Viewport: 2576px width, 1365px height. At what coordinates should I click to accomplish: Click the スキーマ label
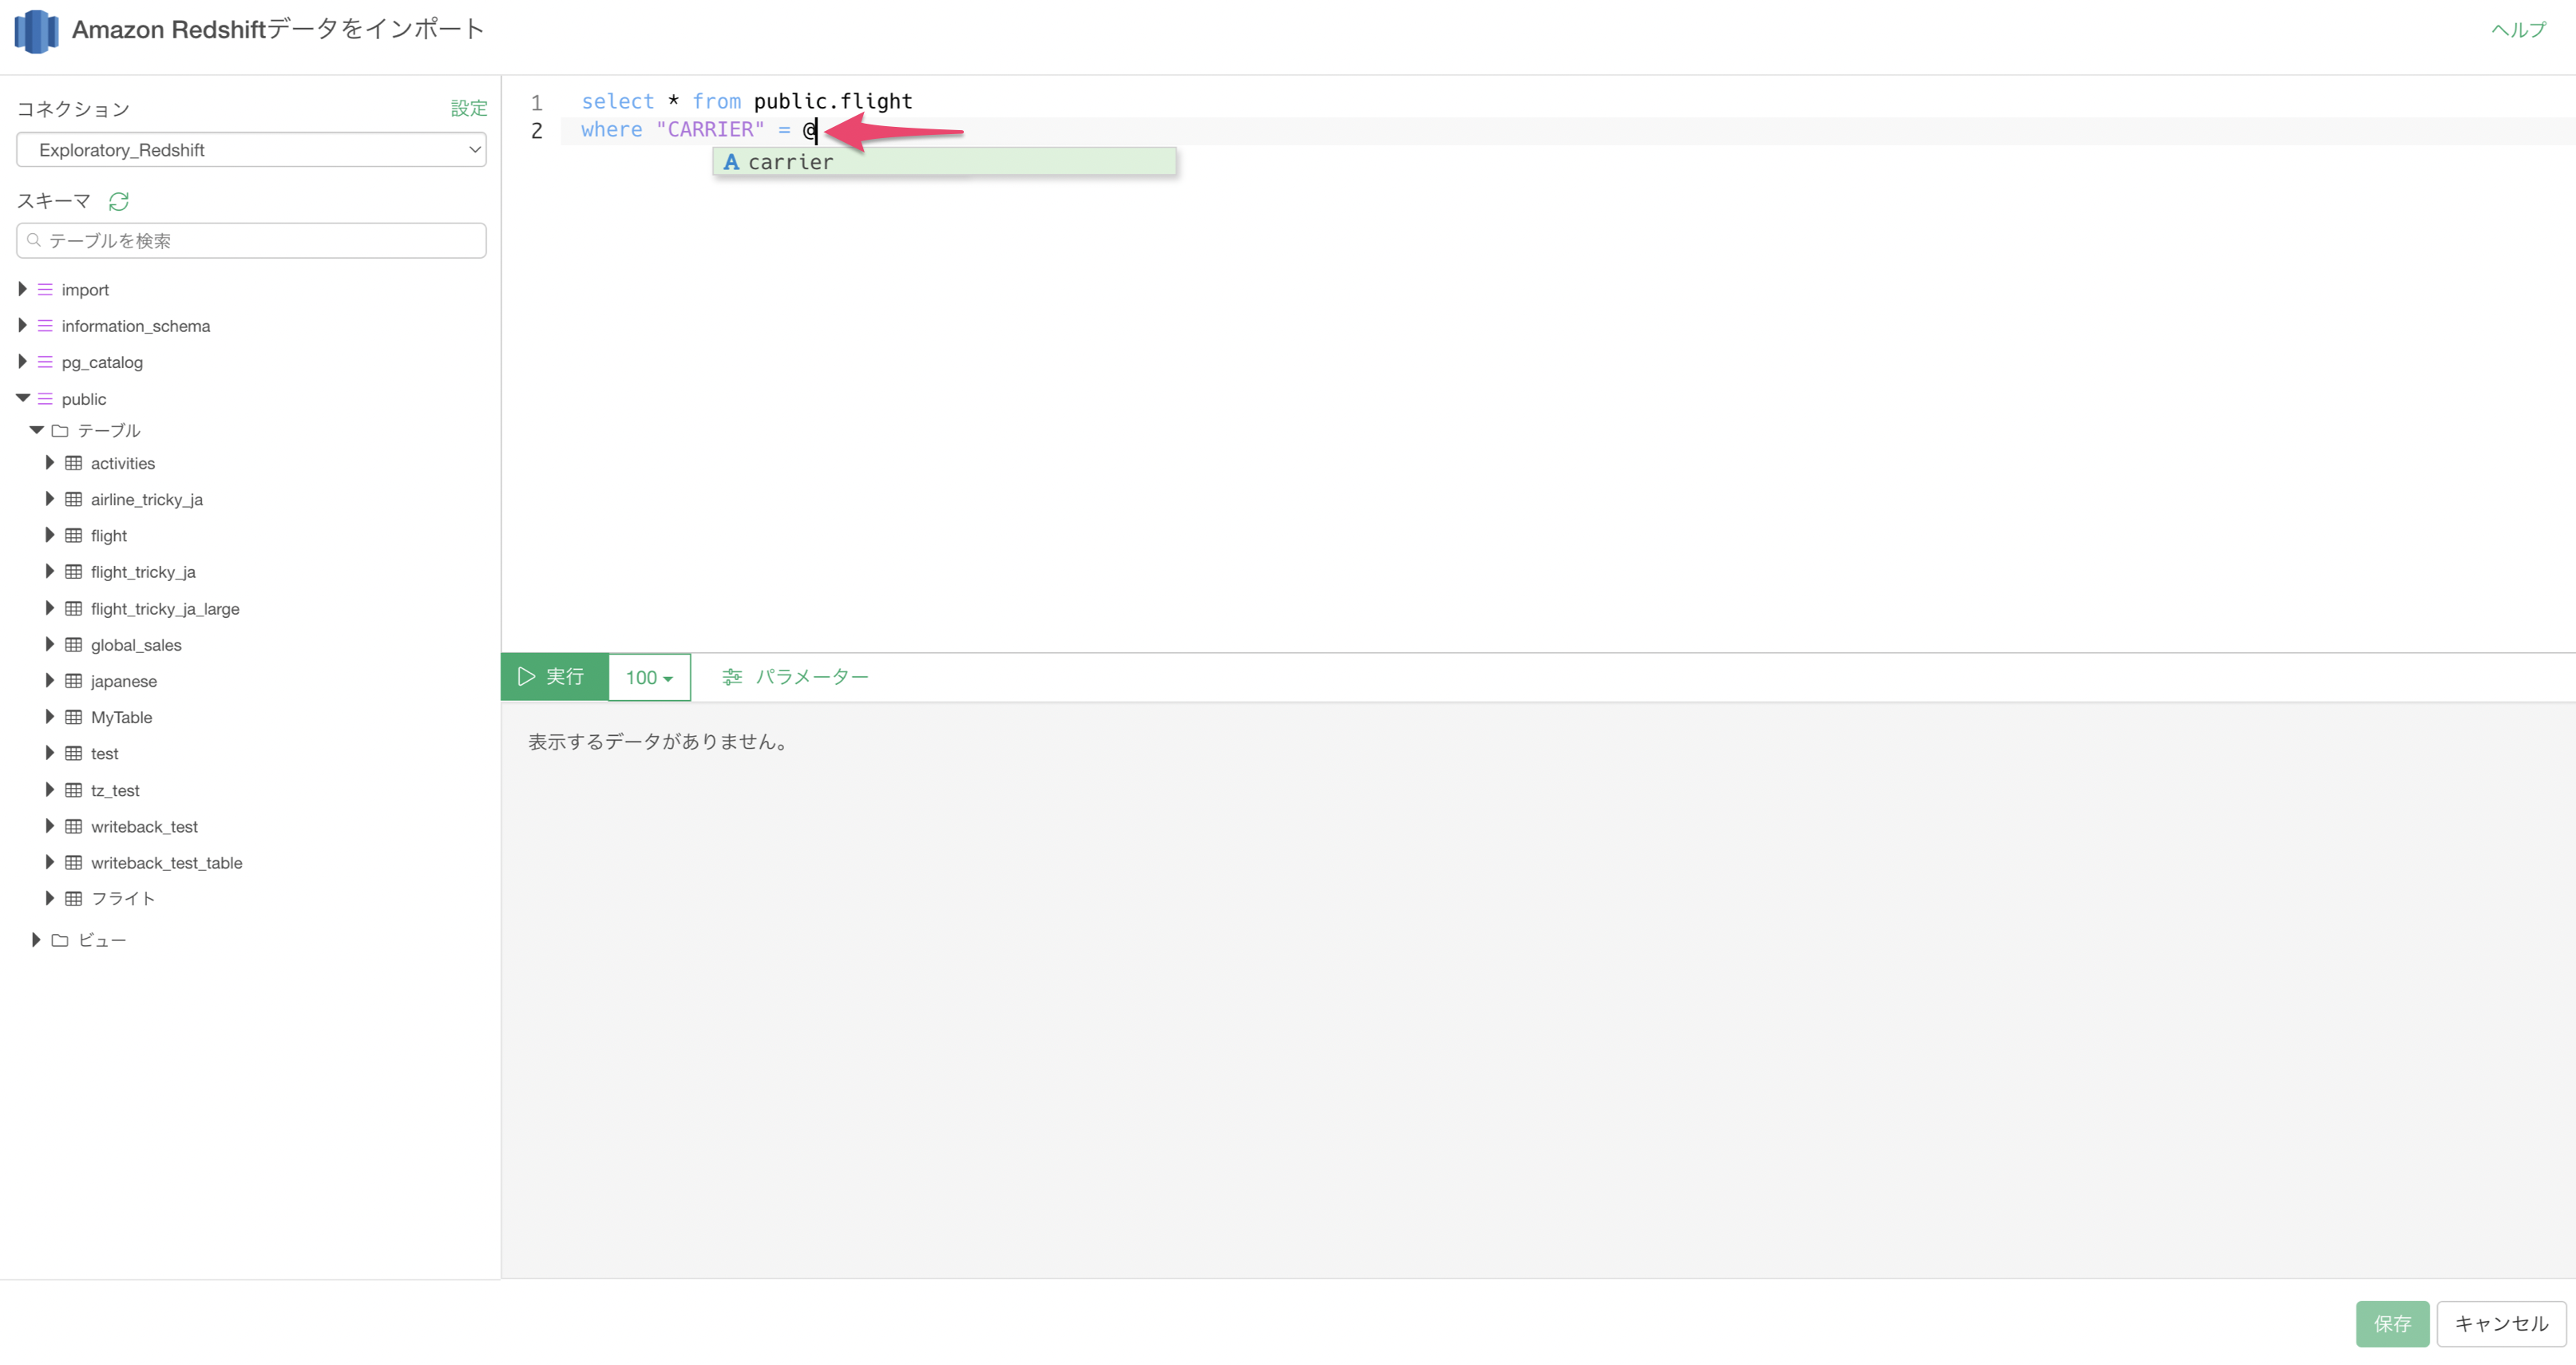pos(54,202)
